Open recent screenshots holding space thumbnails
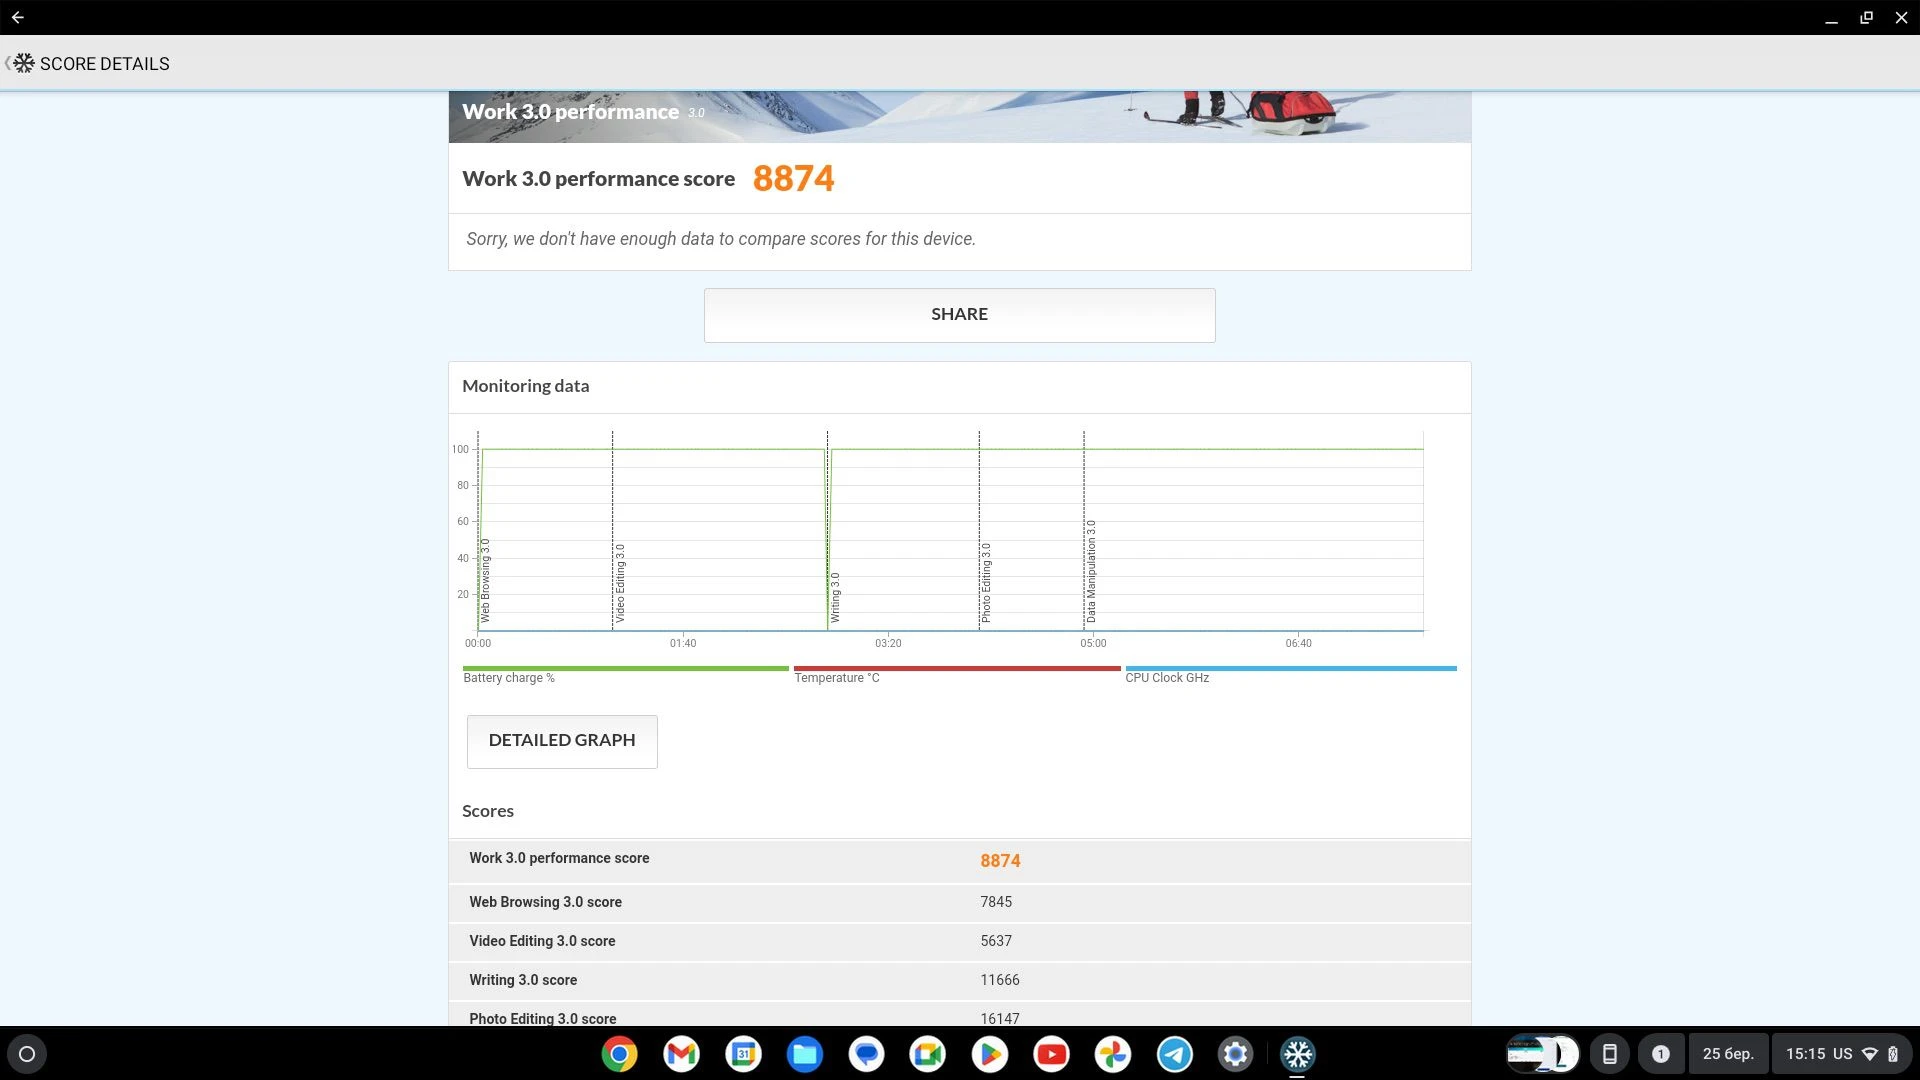 1542,1054
